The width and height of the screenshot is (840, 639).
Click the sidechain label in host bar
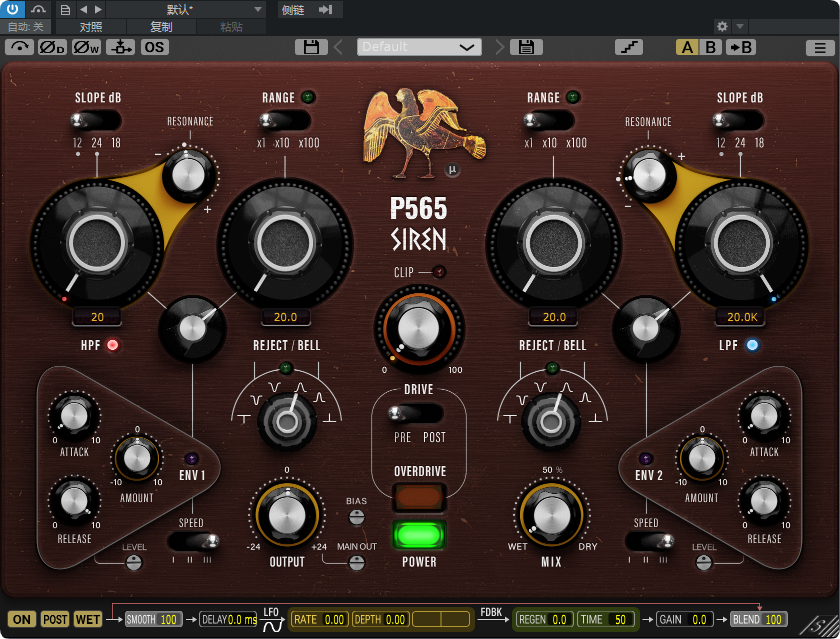[x=293, y=10]
